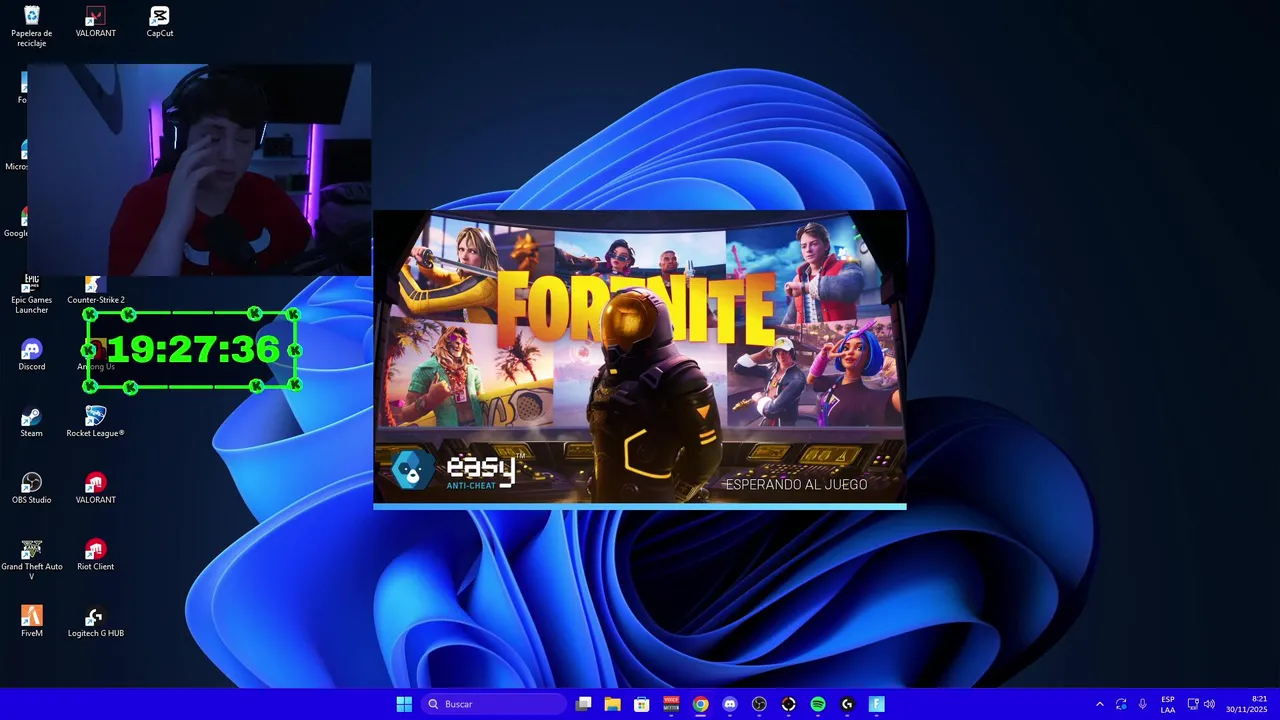This screenshot has width=1280, height=720.
Task: Open the sync status tray icon
Action: pyautogui.click(x=1121, y=704)
